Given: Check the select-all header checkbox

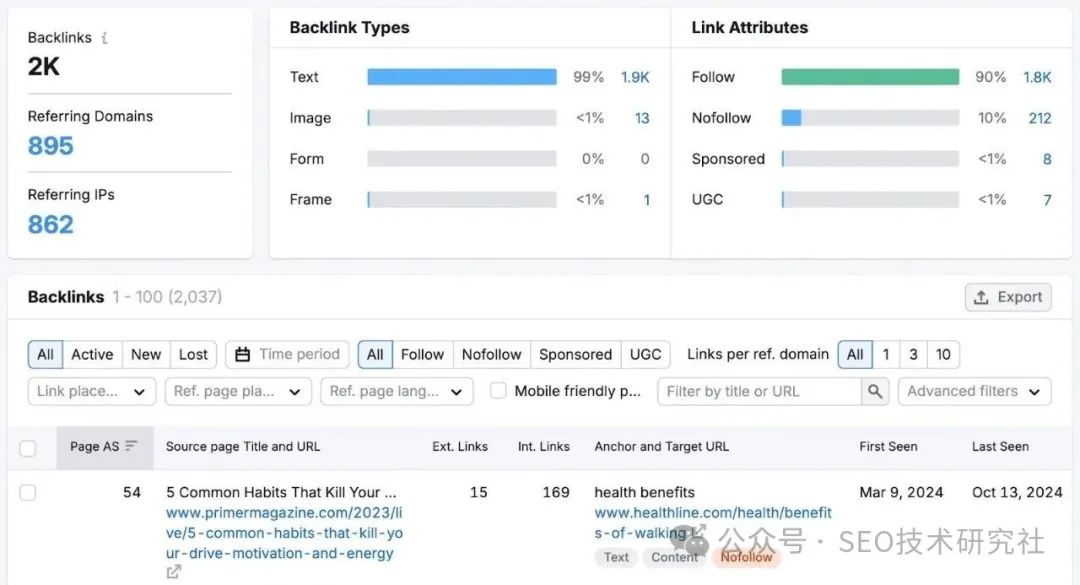Looking at the screenshot, I should point(28,449).
